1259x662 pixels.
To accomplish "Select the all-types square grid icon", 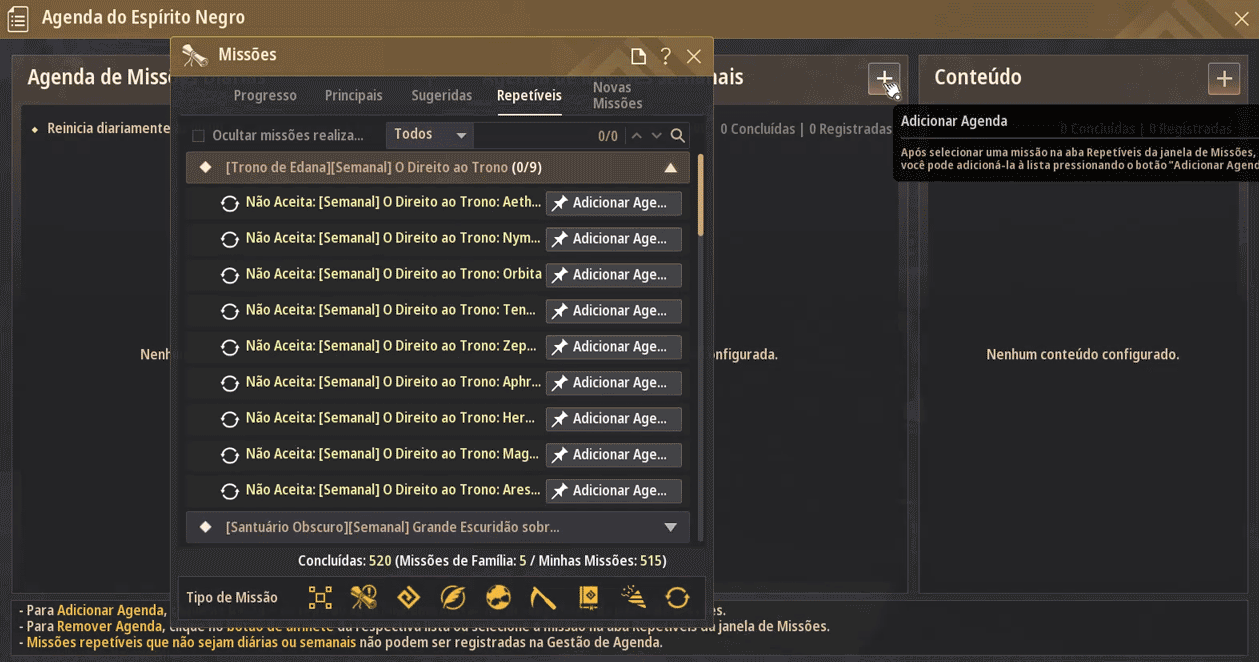I will coord(320,597).
